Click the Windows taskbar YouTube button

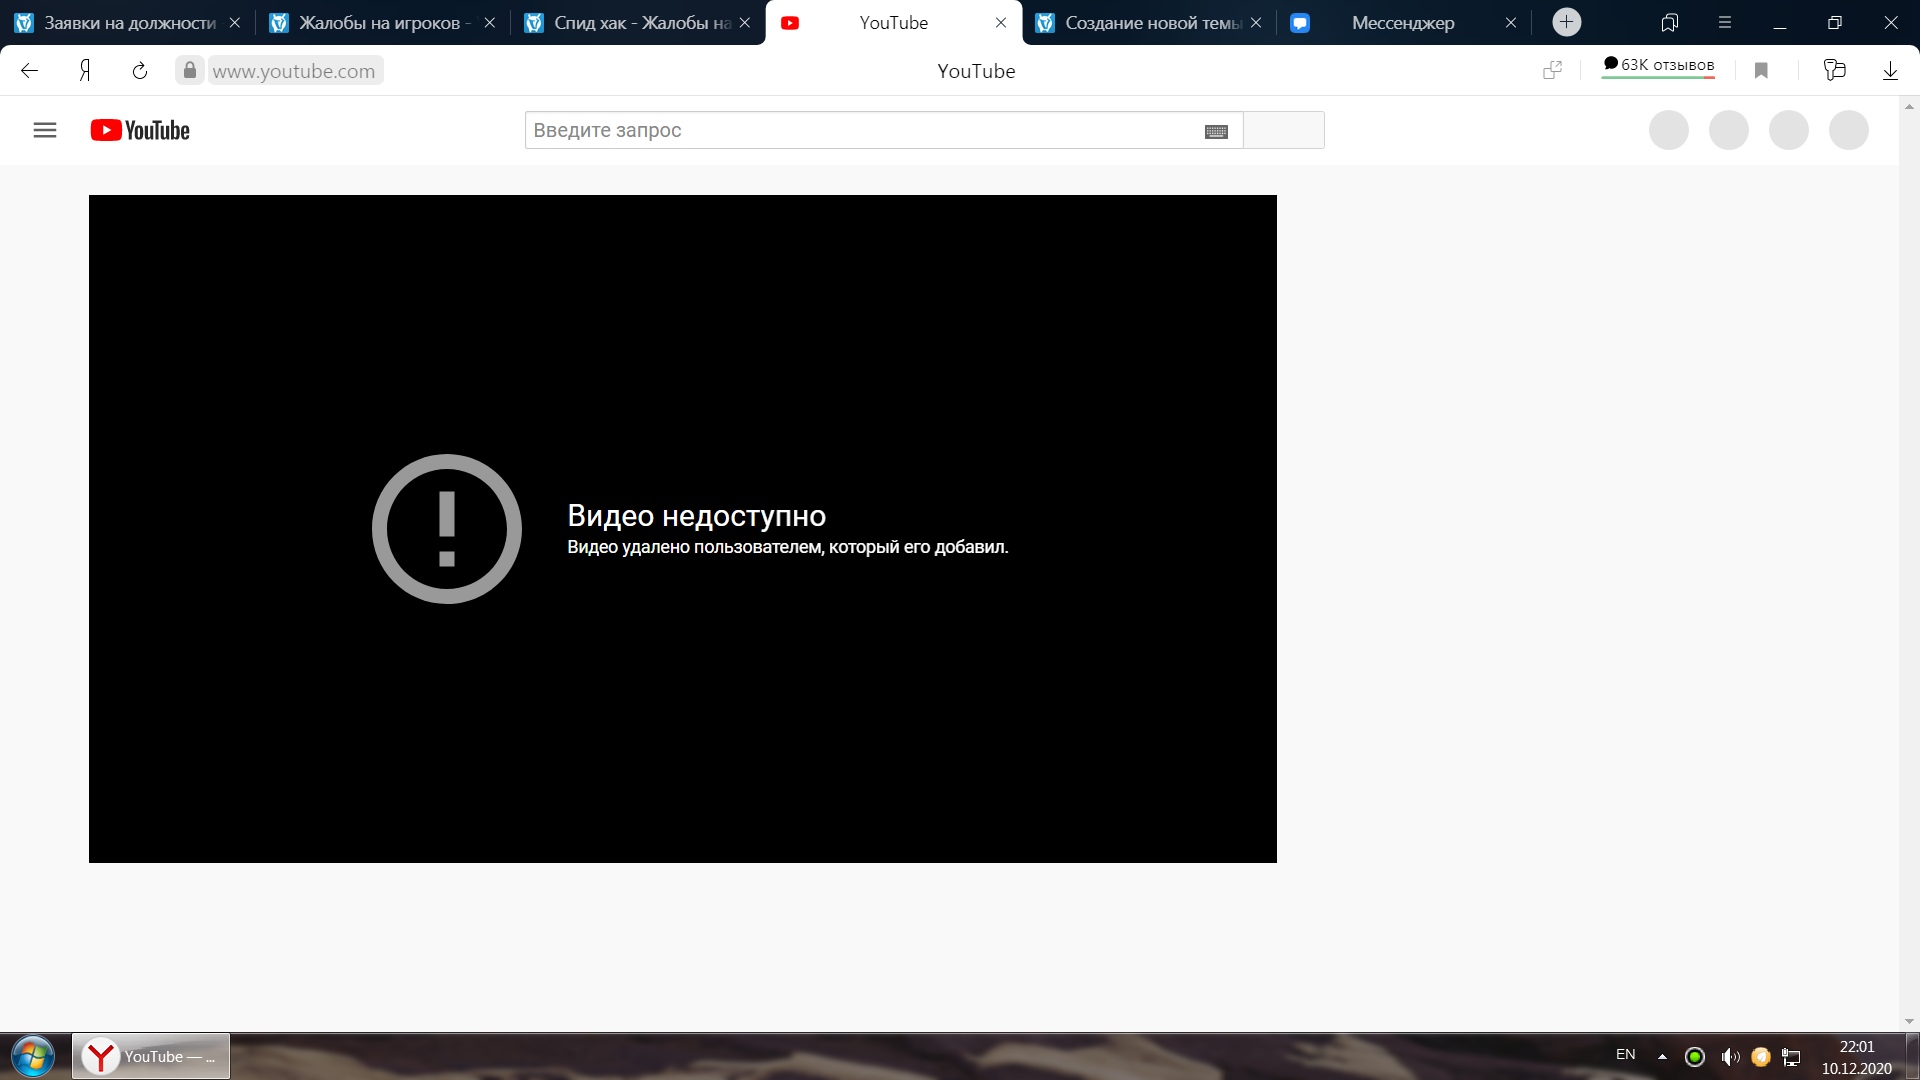(x=152, y=1055)
